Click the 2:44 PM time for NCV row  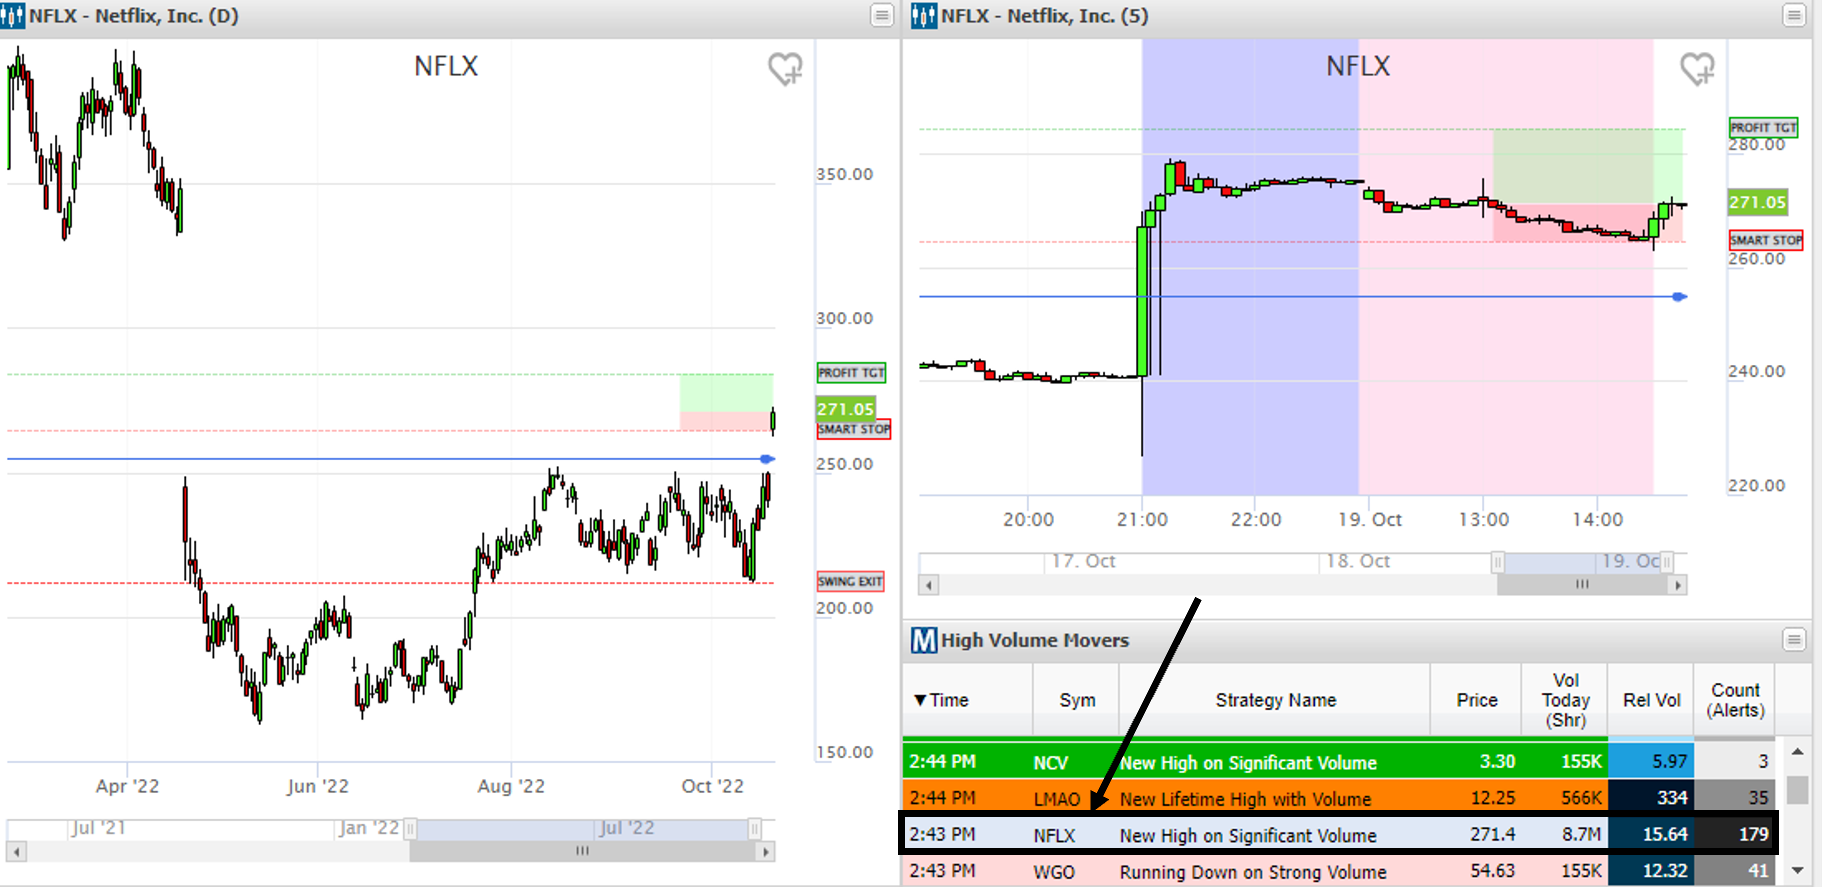pyautogui.click(x=942, y=762)
